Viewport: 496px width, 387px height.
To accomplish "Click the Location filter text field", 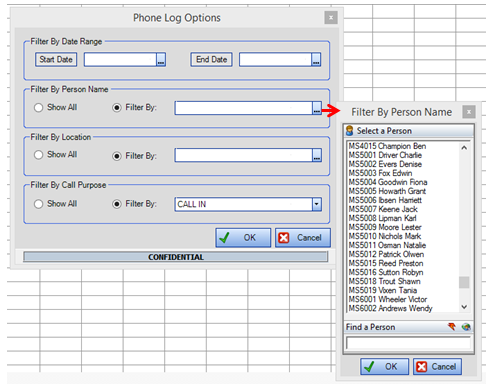I will (x=244, y=155).
